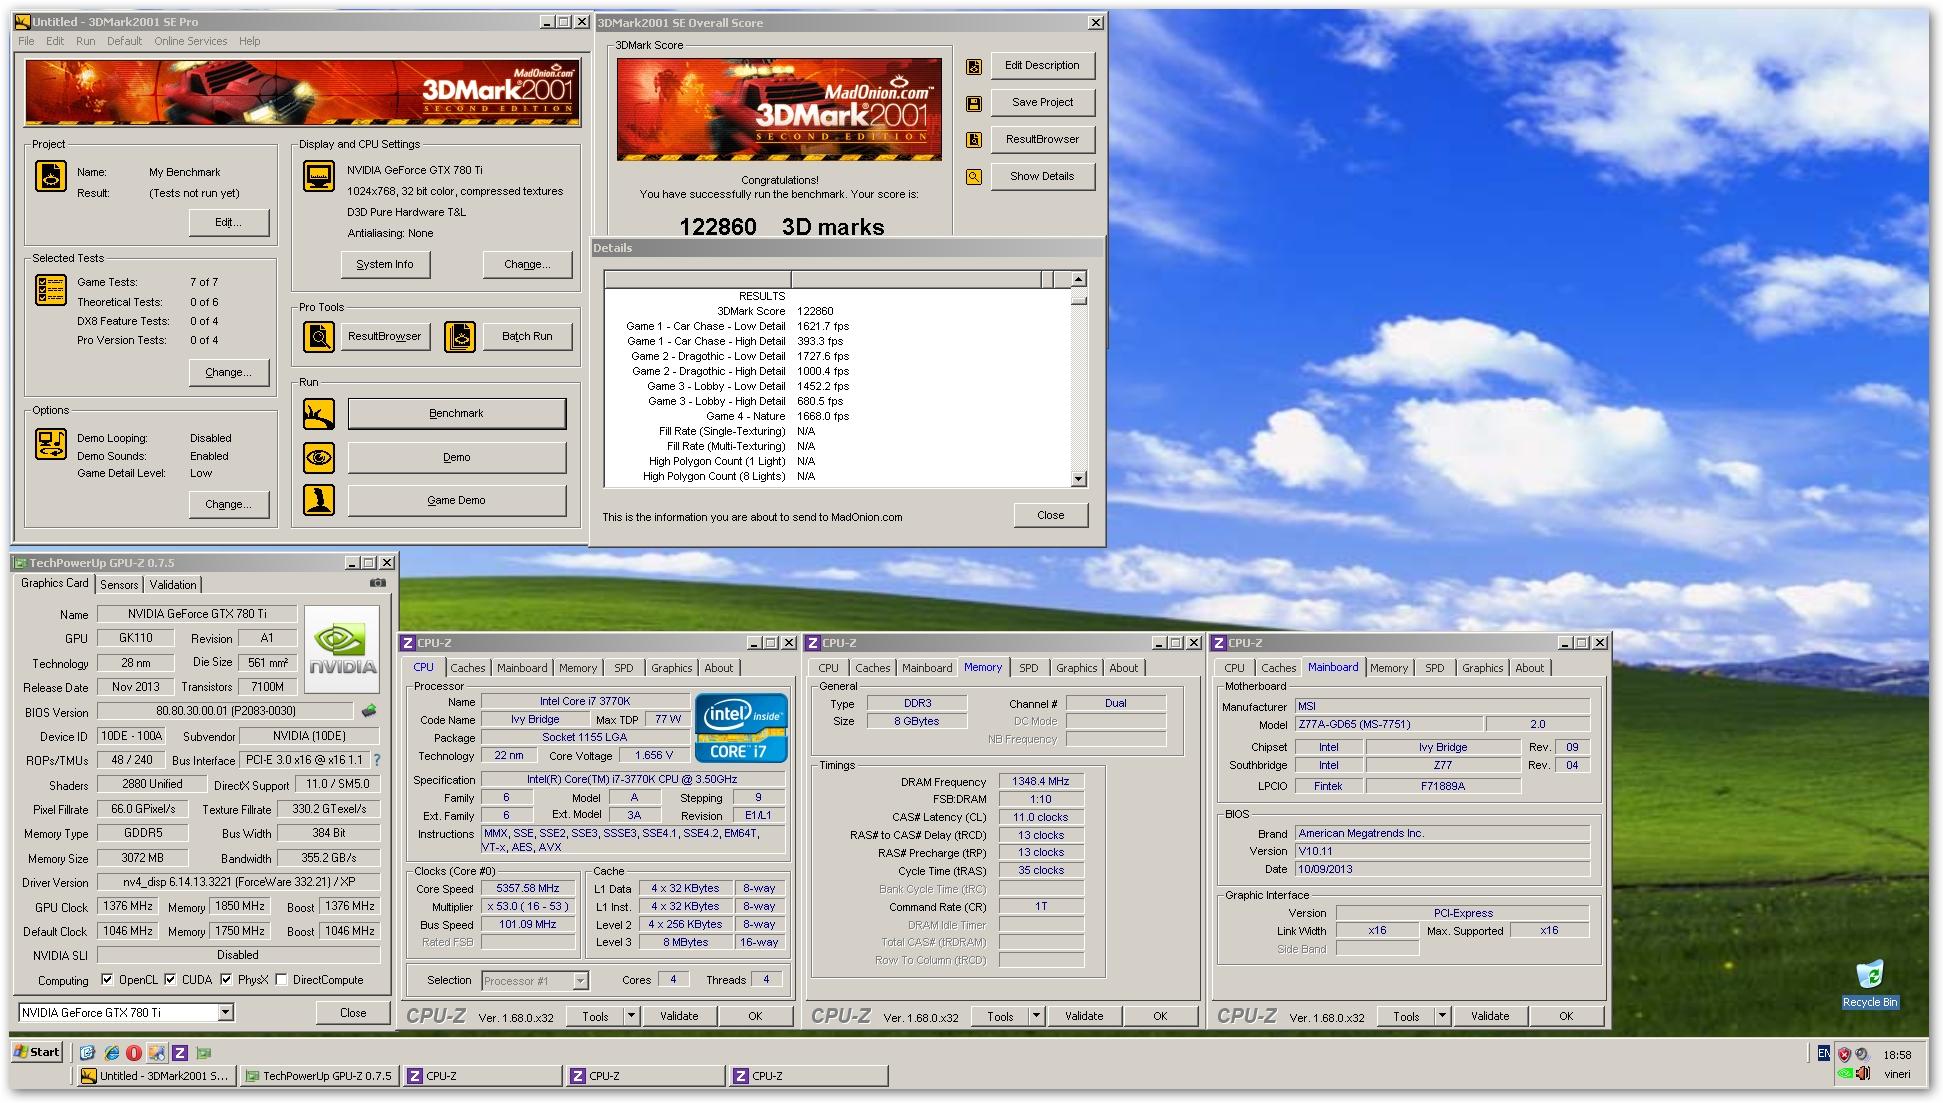
Task: Open the Online Services menu in 3DMark2001
Action: (x=190, y=41)
